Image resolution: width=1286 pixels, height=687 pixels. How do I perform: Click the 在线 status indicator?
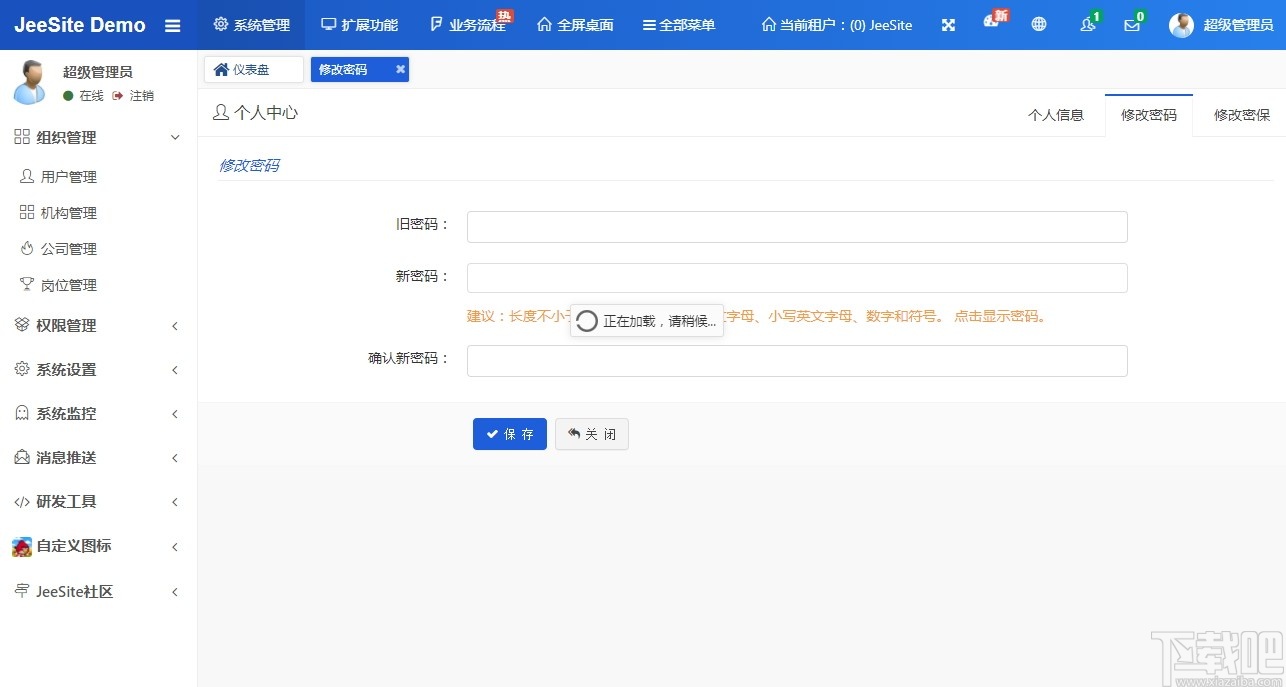pos(90,95)
